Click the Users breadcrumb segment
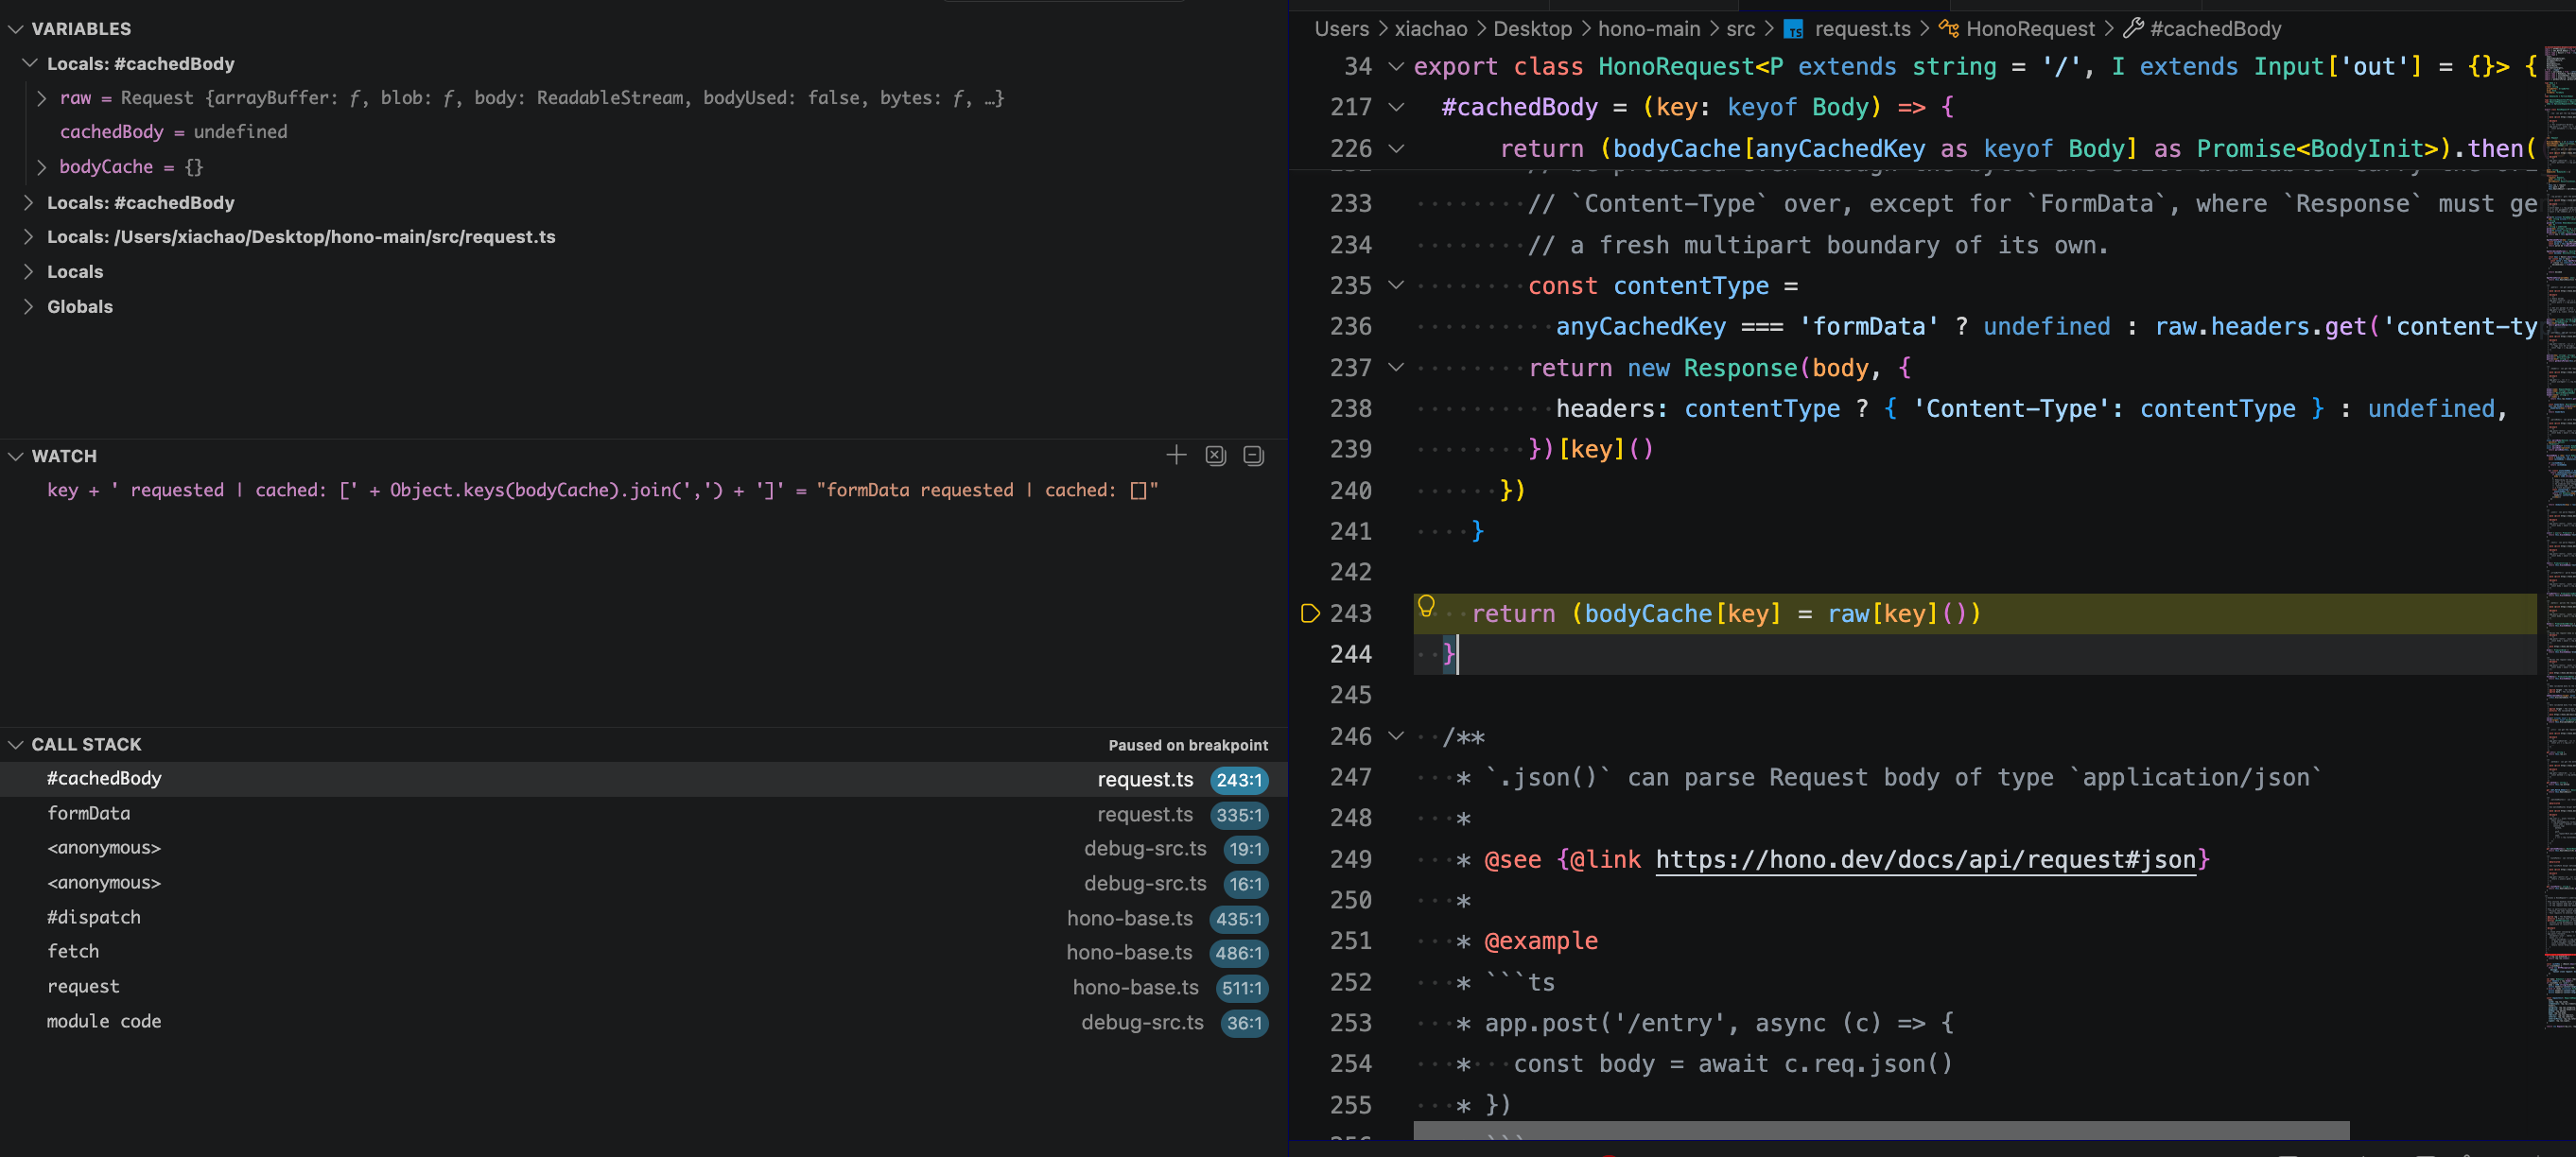Viewport: 2576px width, 1157px height. [1341, 29]
